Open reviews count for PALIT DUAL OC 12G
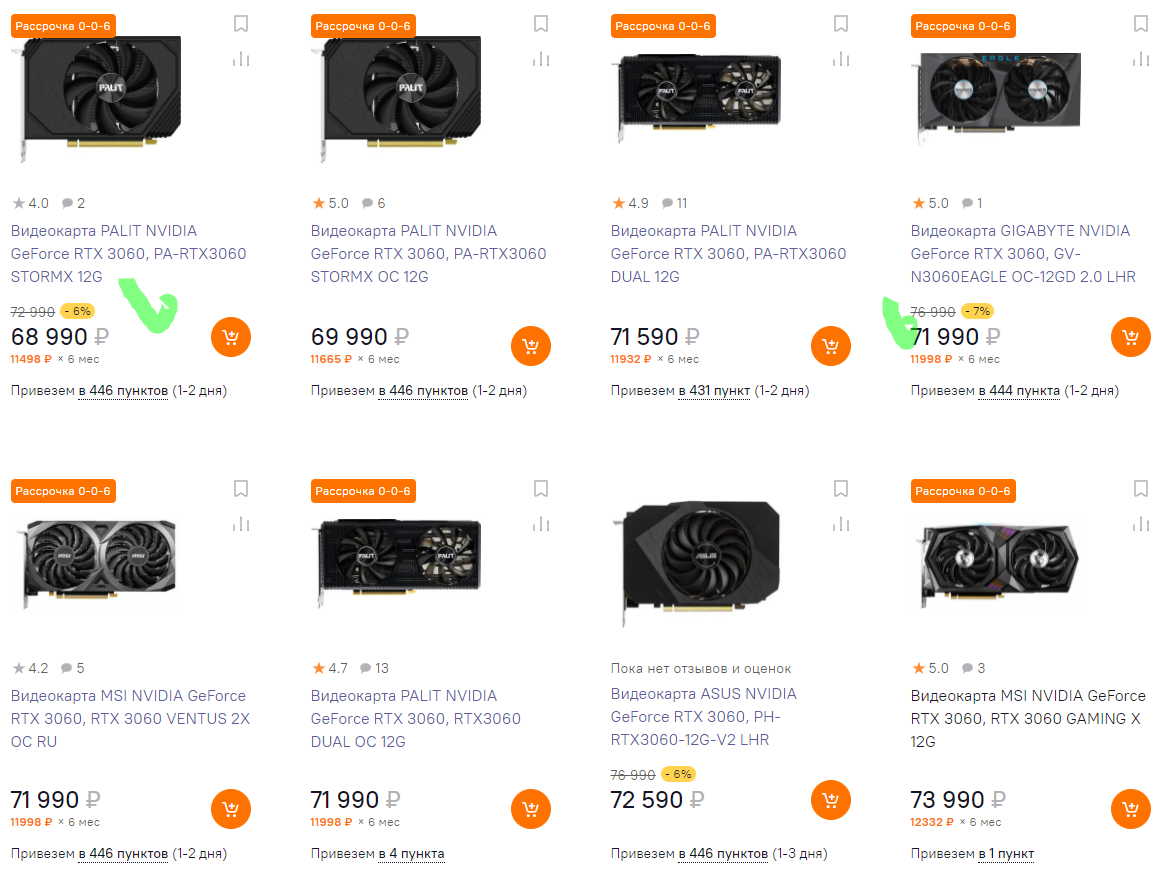1160x893 pixels. tap(375, 668)
